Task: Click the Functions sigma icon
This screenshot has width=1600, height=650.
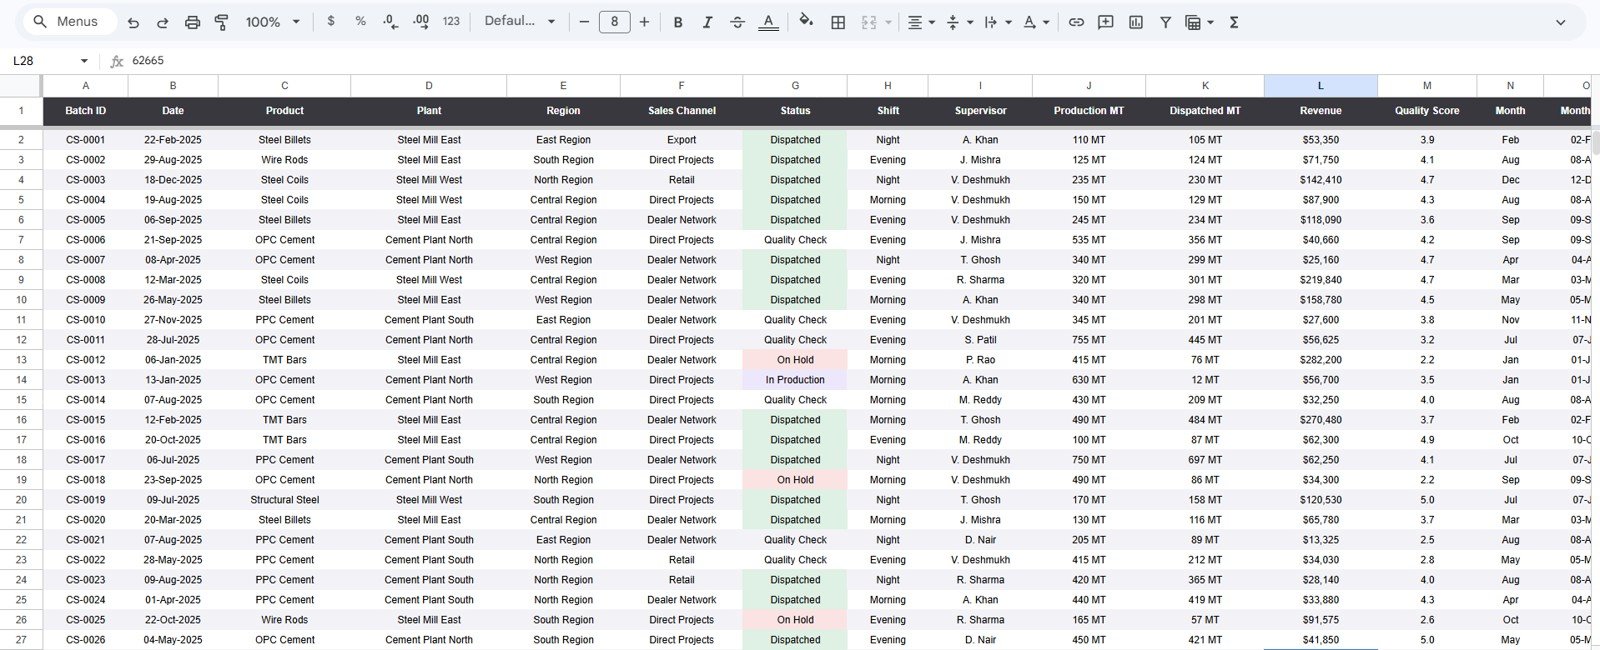Action: (x=1234, y=22)
